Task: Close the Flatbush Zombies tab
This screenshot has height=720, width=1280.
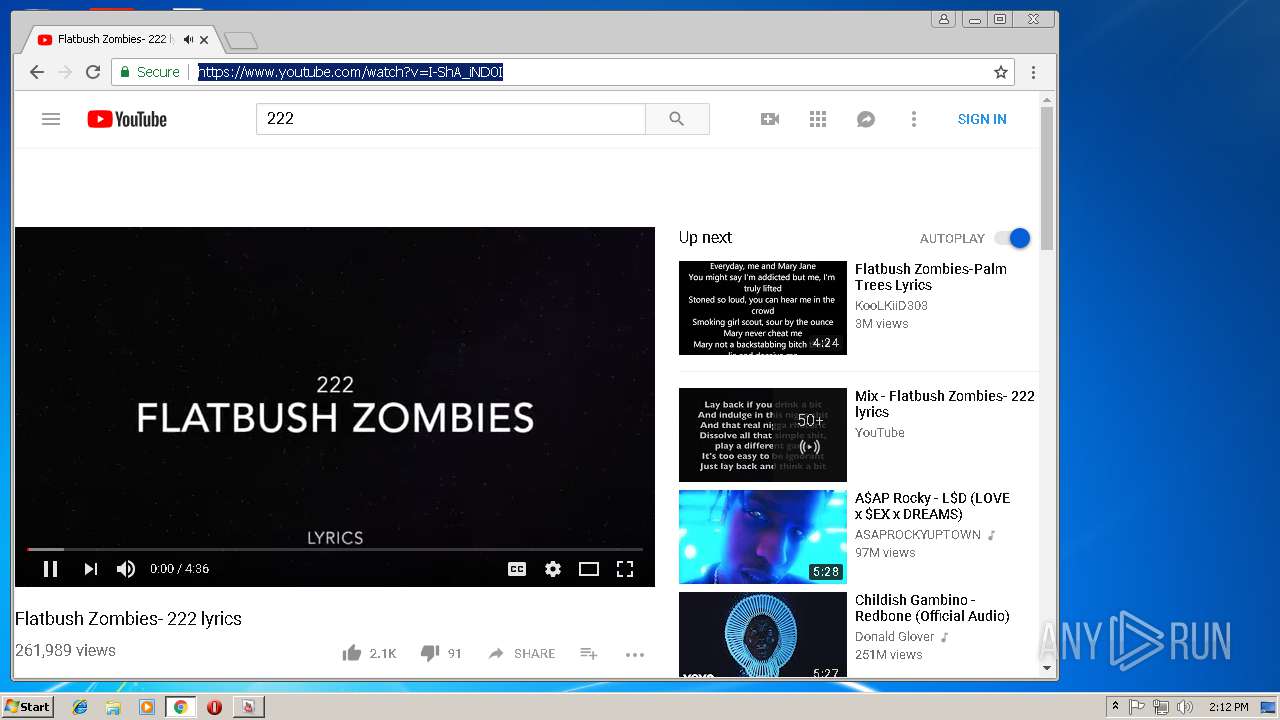Action: 204,40
